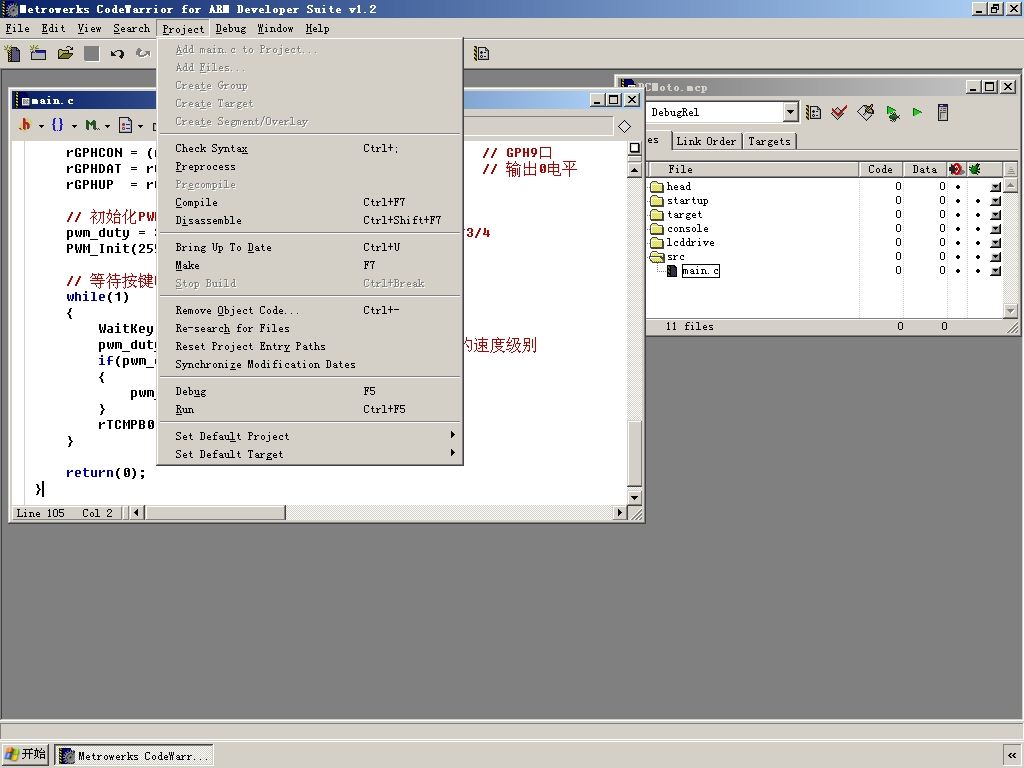Open the markers popup M icon
This screenshot has width=1024, height=768.
point(91,125)
